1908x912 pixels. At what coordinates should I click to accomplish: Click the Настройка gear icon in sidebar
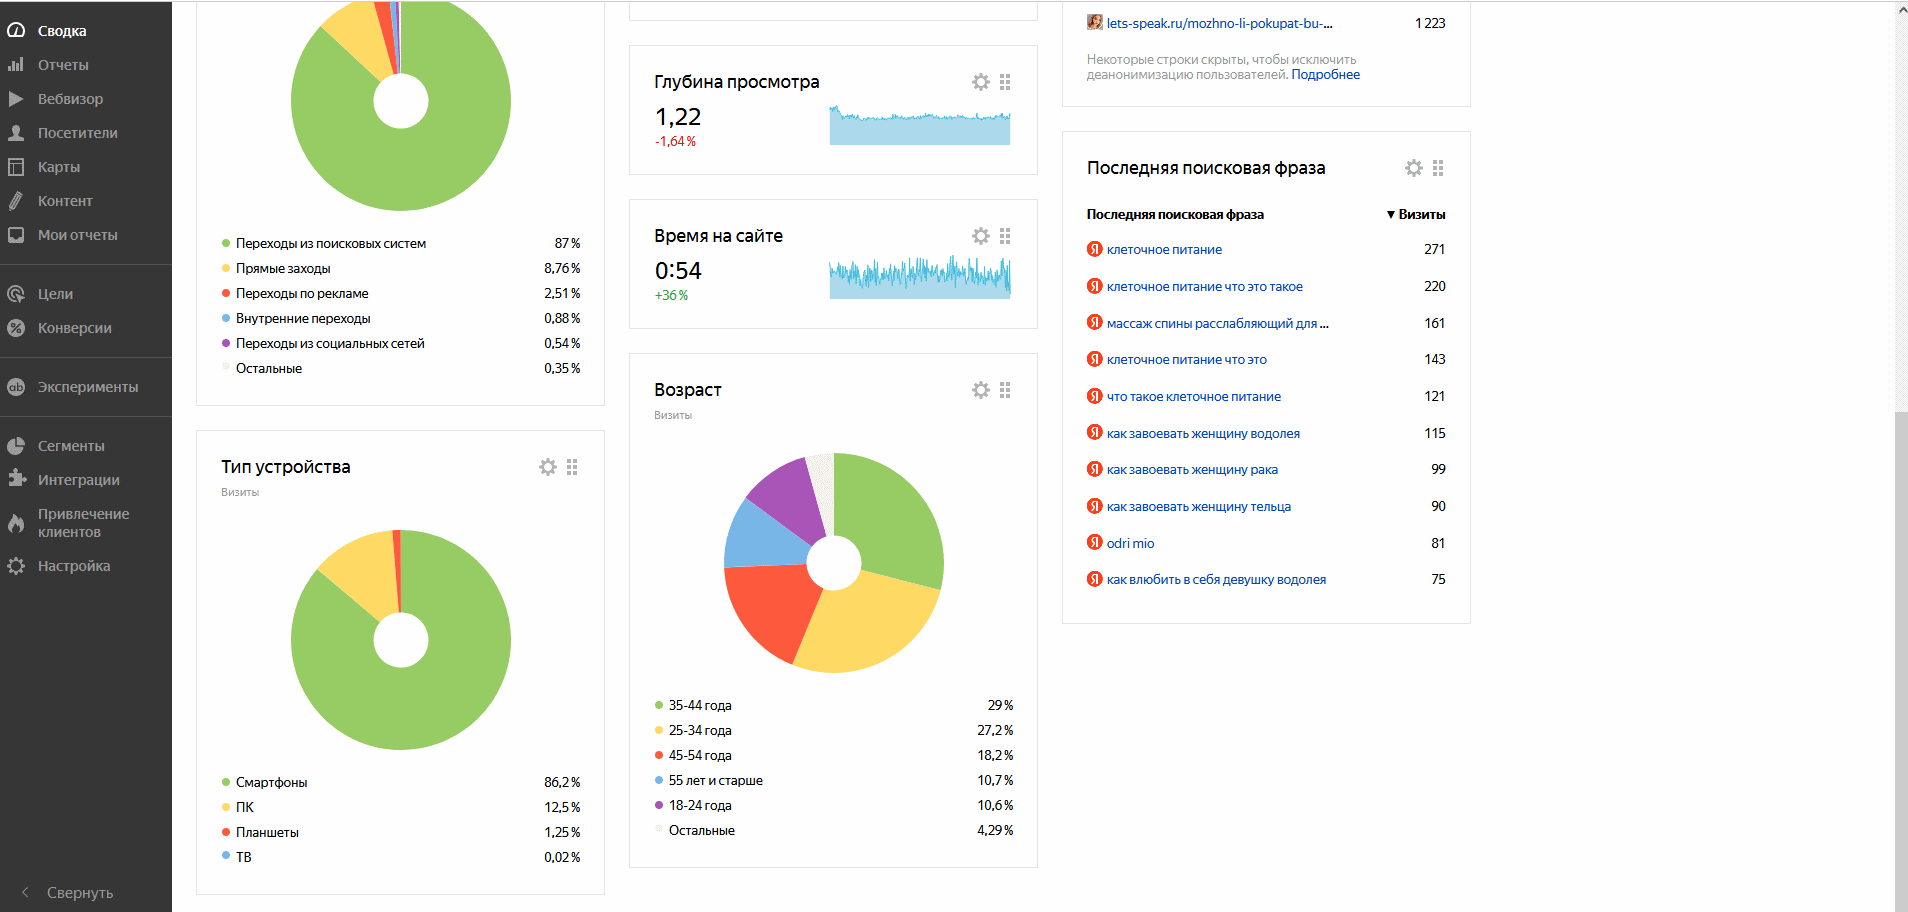tap(16, 566)
